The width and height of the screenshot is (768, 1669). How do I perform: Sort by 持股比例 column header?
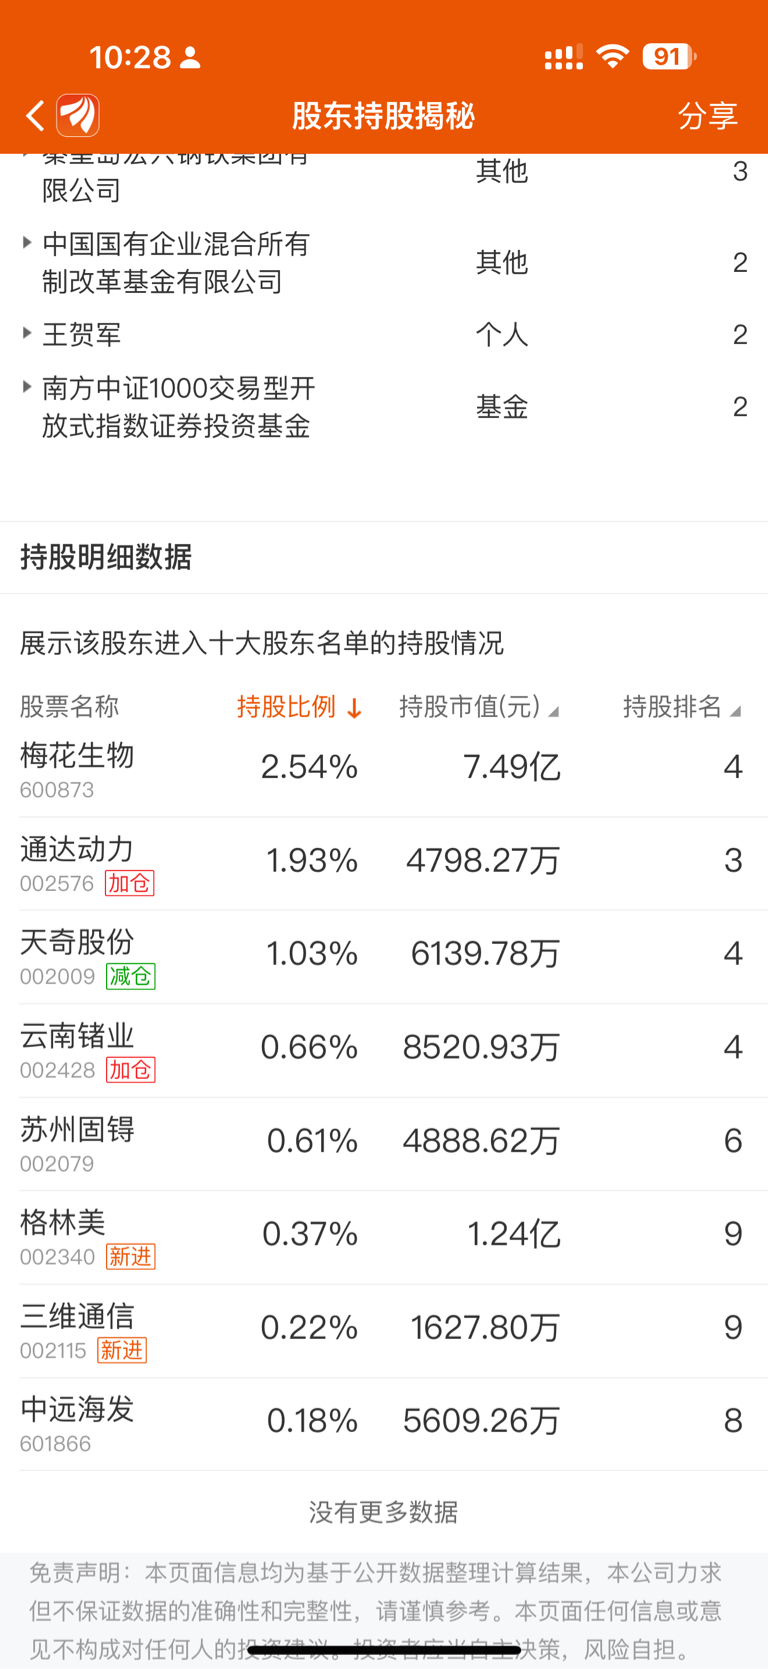point(299,707)
